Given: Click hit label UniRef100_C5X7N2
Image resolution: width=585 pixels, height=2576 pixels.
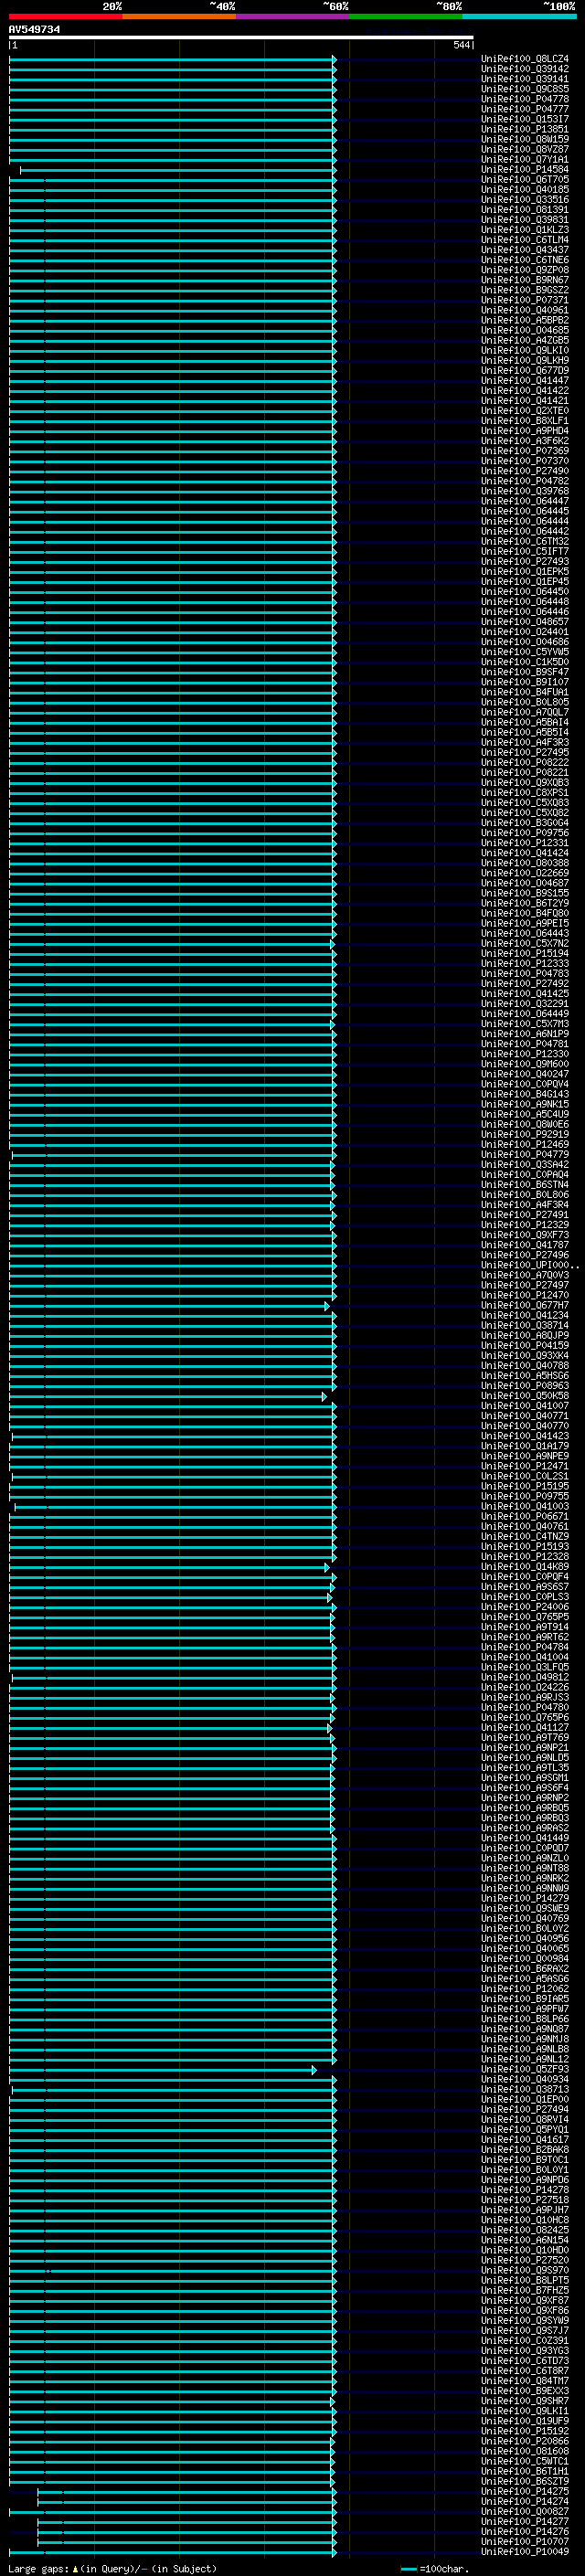Looking at the screenshot, I should click(525, 944).
